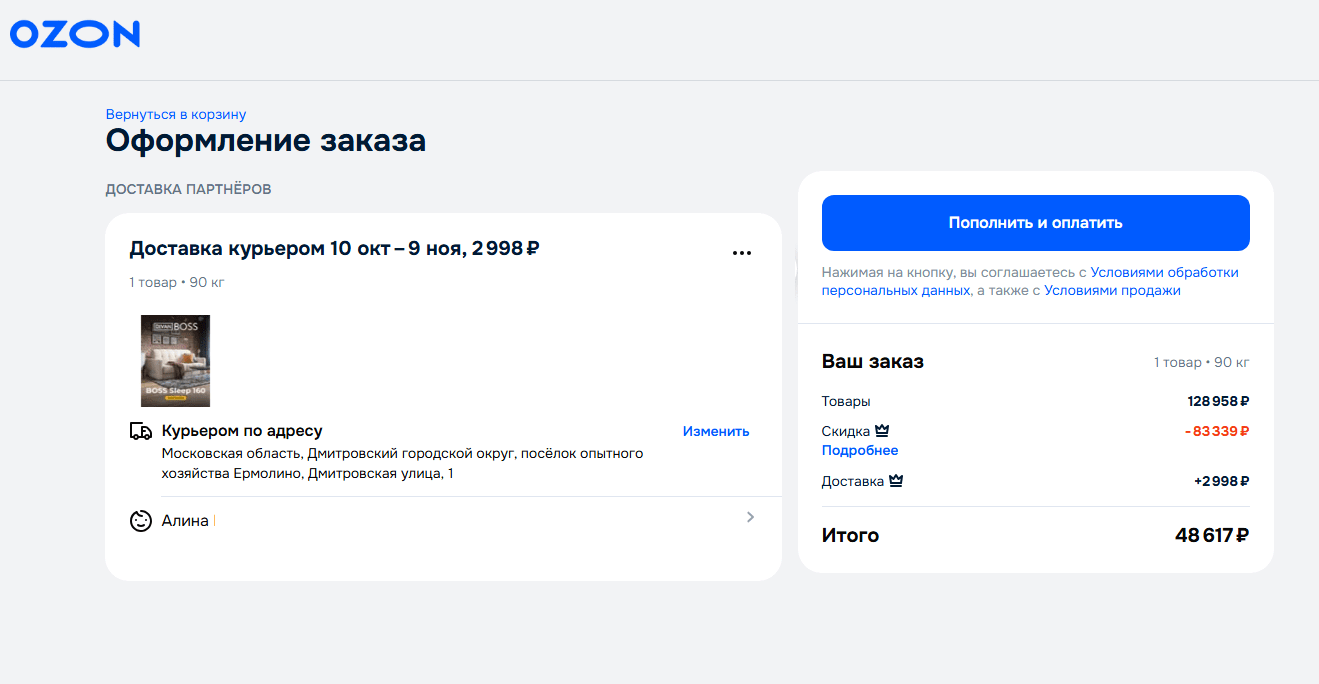
Task: Click the truck delivery icon
Action: [140, 430]
